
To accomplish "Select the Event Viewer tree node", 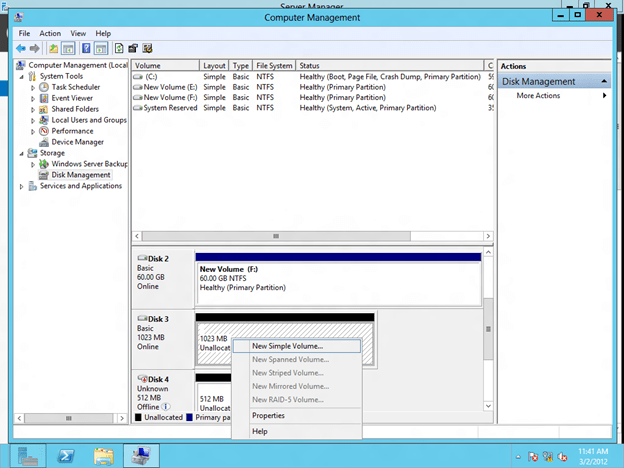I will [73, 98].
